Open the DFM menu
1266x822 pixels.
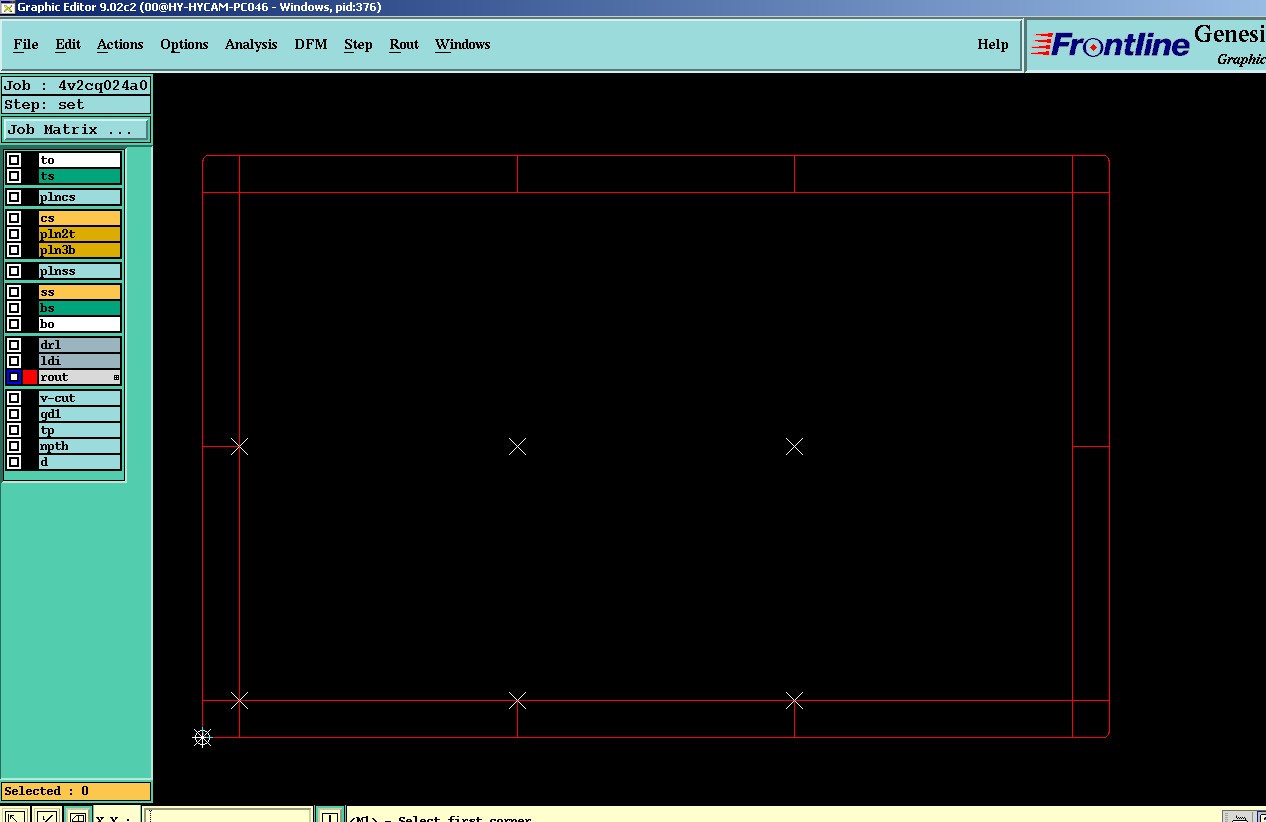point(311,44)
